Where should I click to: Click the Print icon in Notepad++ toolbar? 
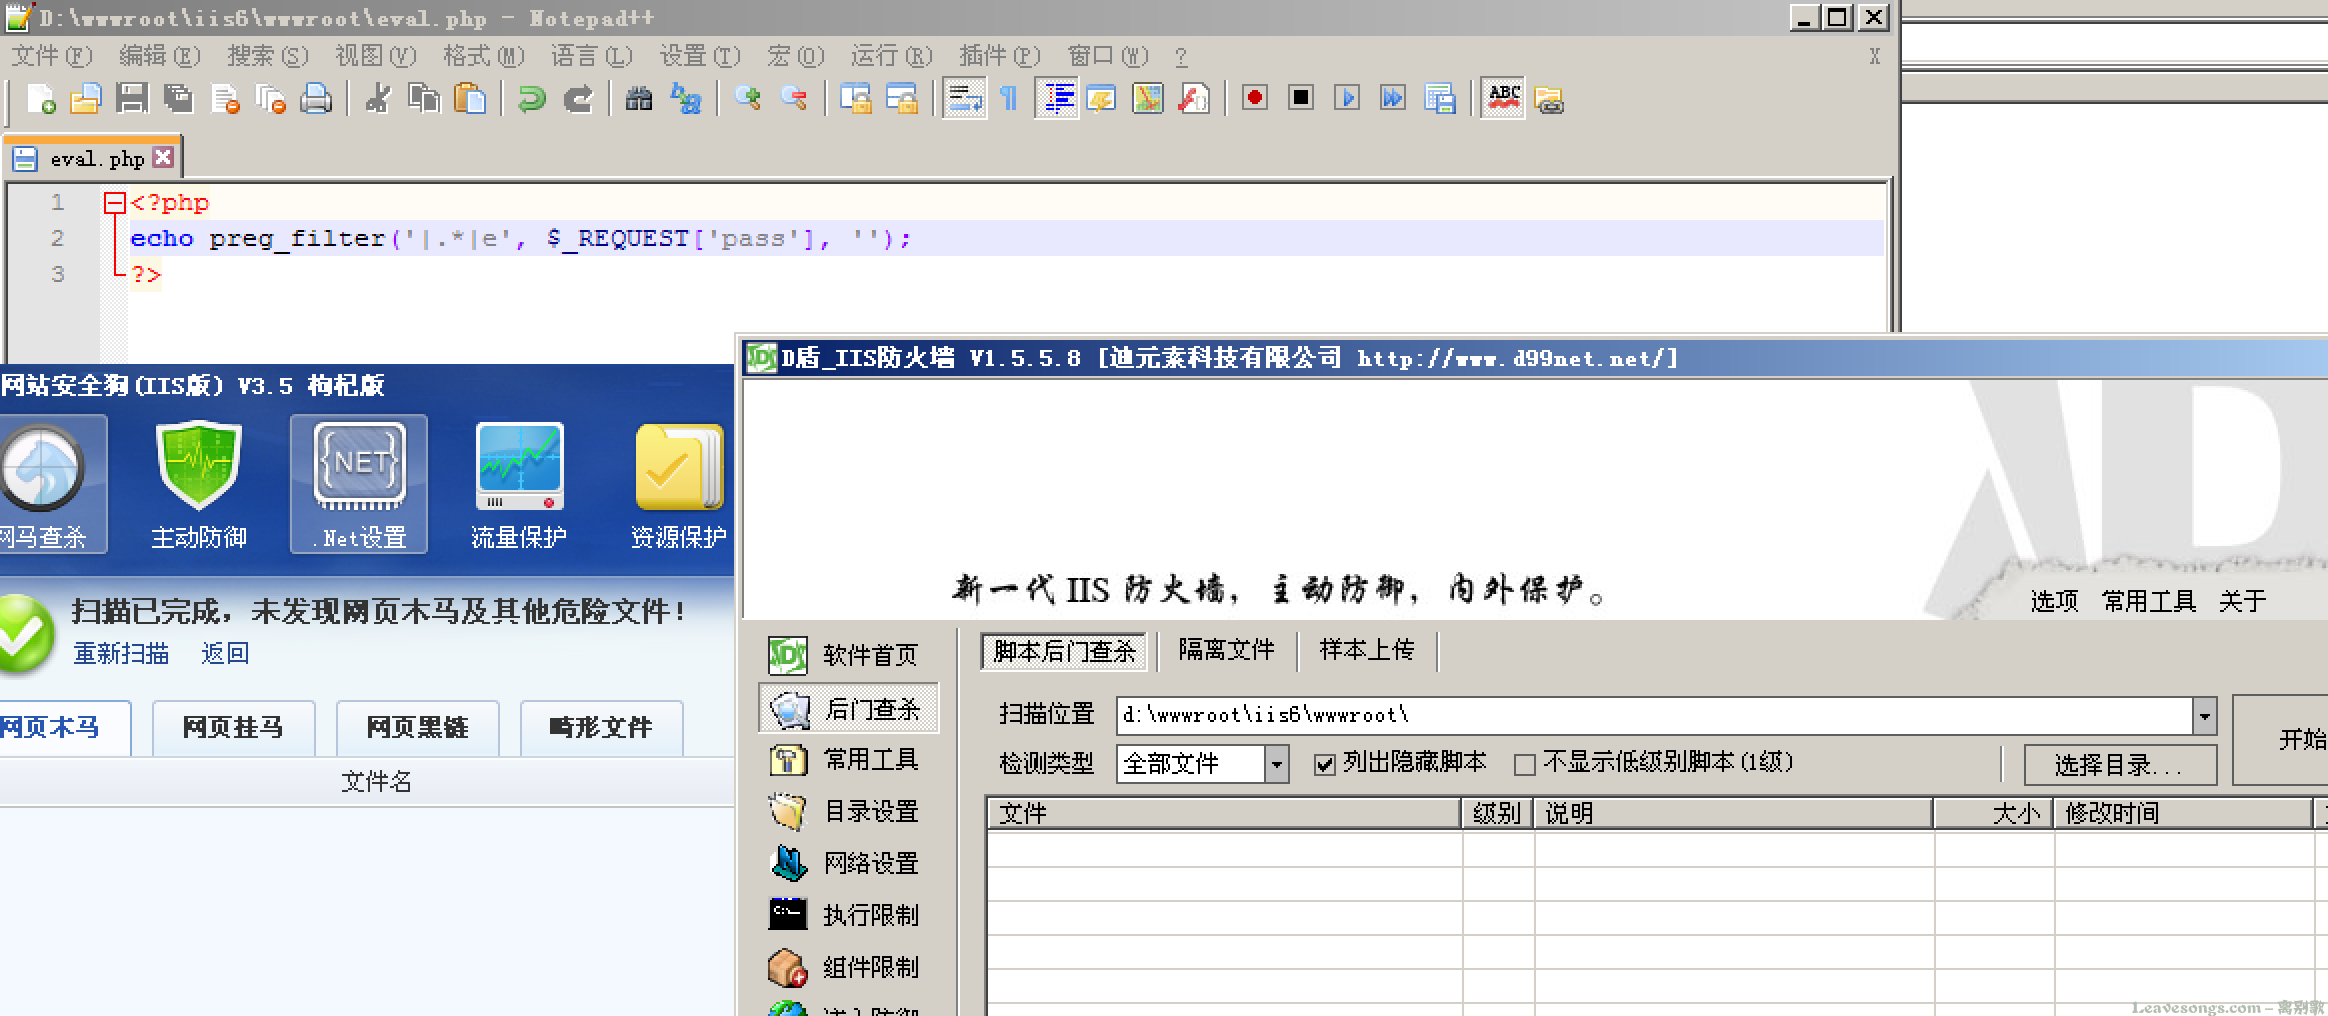[x=316, y=99]
